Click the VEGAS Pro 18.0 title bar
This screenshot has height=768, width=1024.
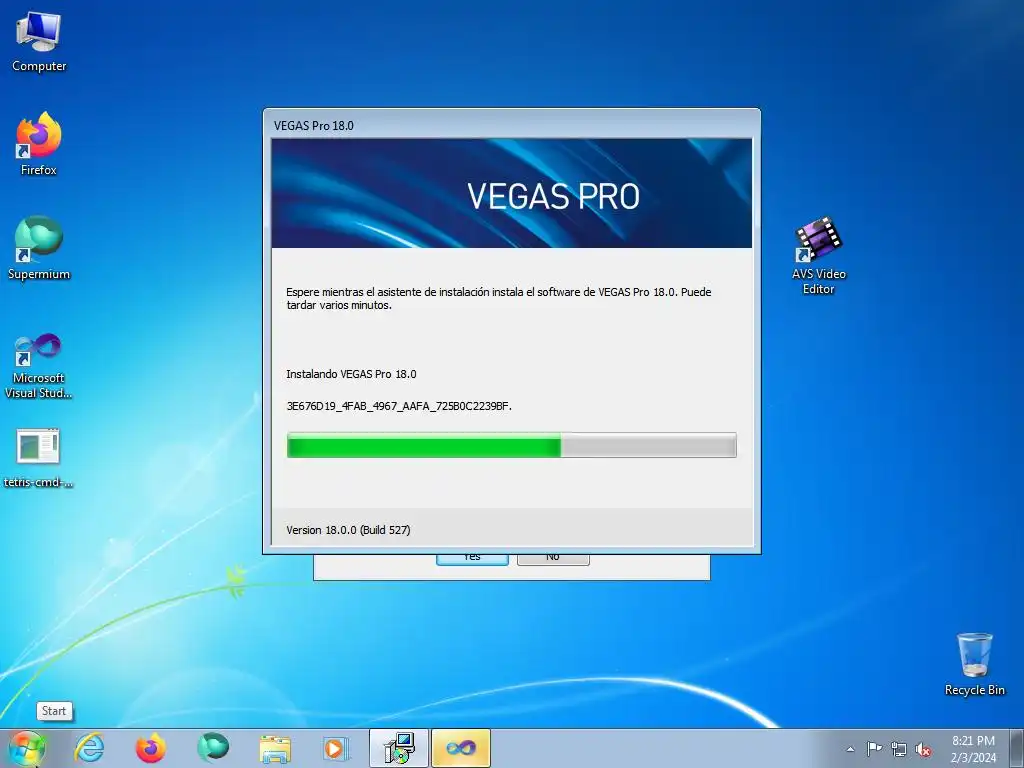pos(511,125)
